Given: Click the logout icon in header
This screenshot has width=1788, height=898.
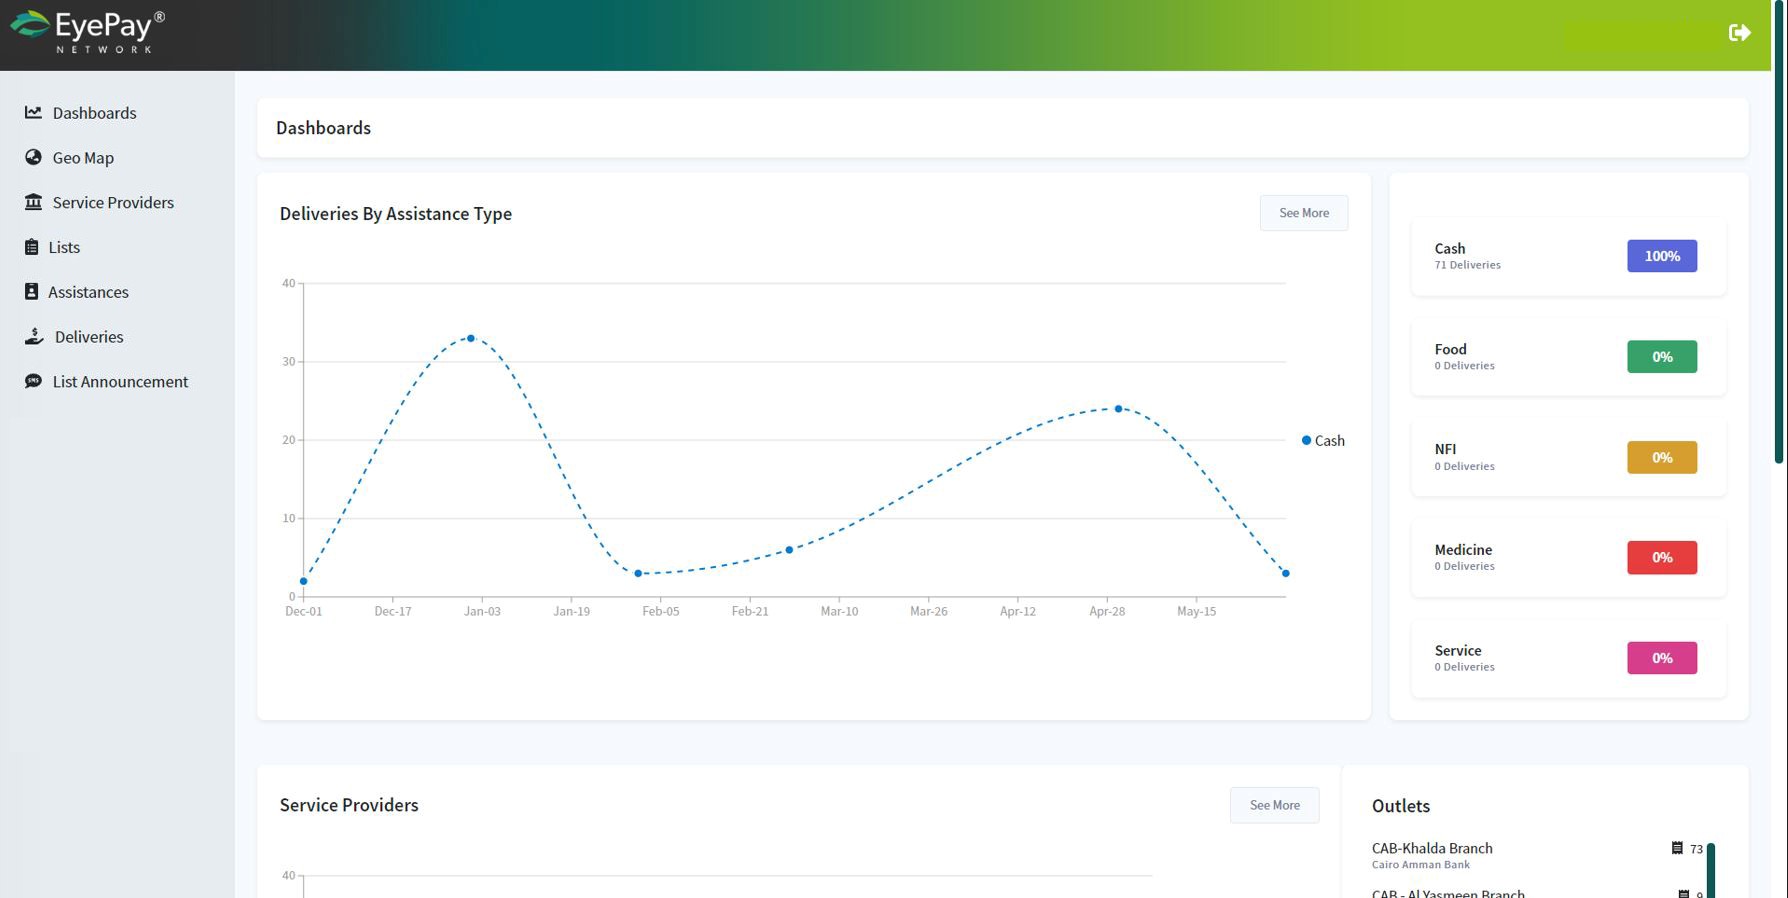Looking at the screenshot, I should [1739, 33].
